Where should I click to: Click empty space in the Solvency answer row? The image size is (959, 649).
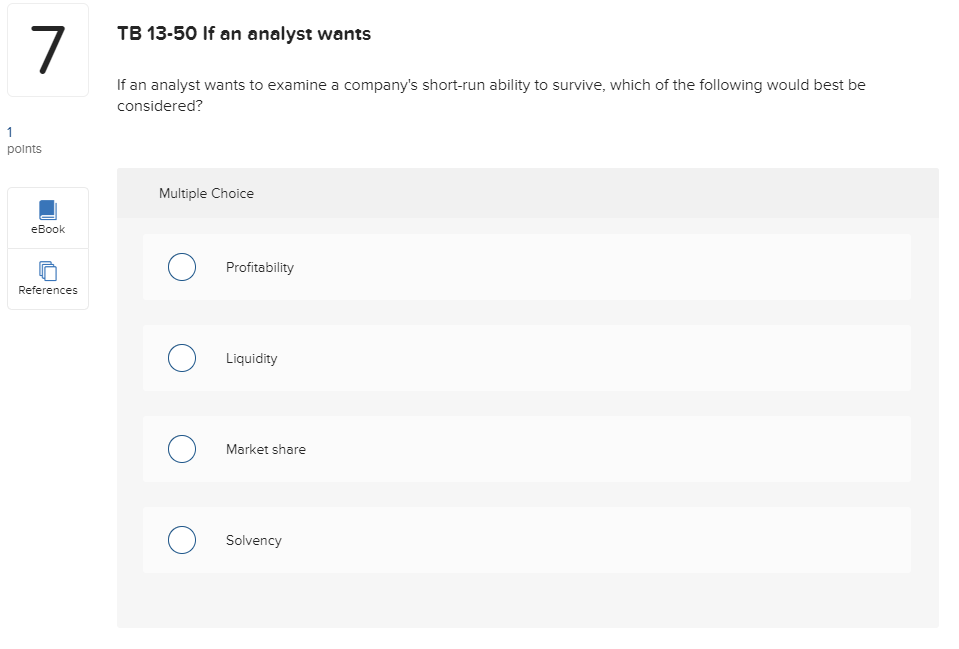pos(600,540)
